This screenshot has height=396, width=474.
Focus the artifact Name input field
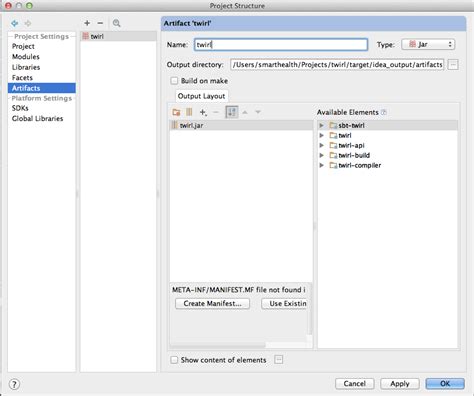281,45
